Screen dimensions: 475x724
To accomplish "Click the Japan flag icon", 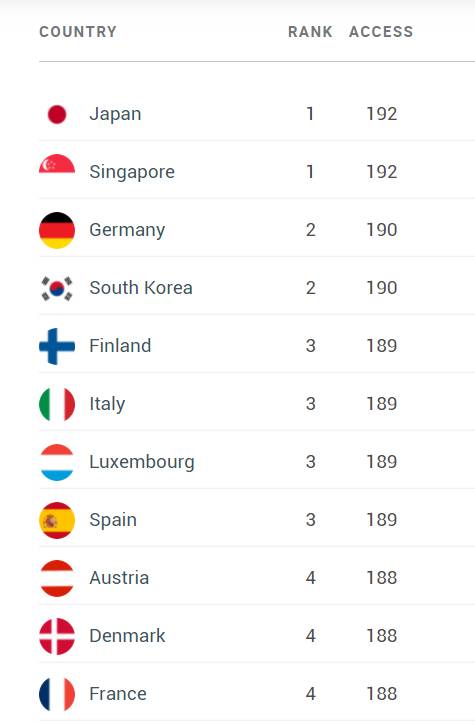I will click(x=57, y=114).
